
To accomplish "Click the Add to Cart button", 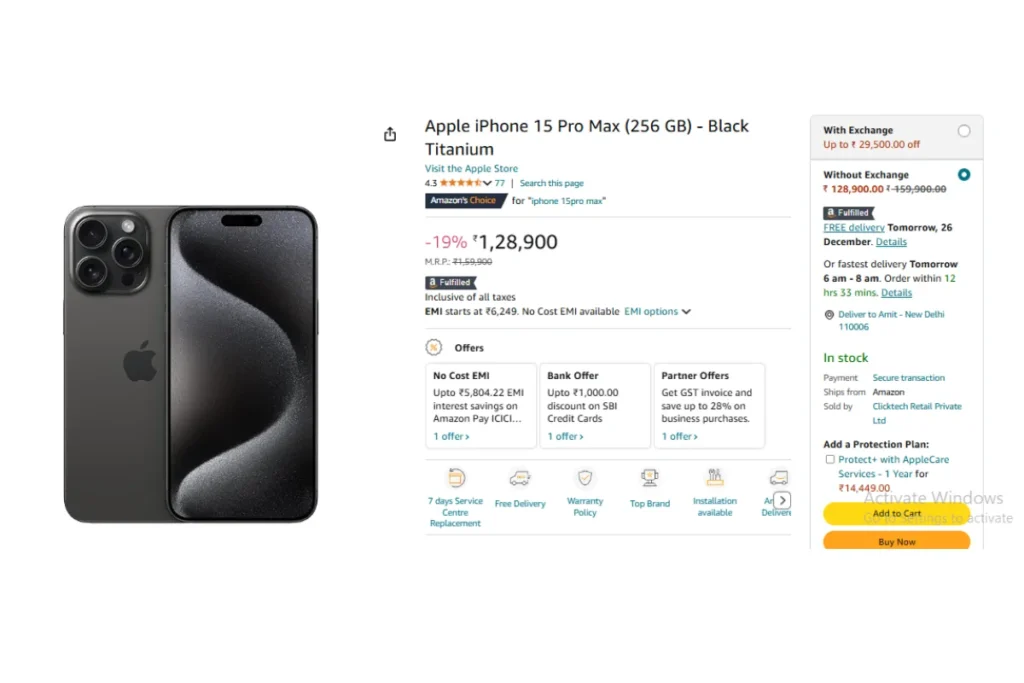I will point(897,514).
